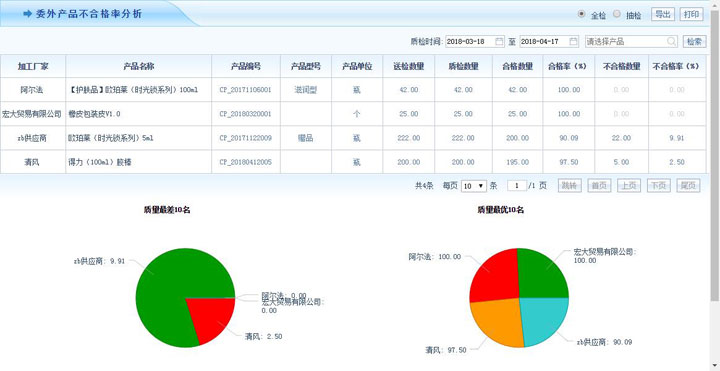Click product name 【护肤品】歐珀莱 100ml

pos(133,90)
